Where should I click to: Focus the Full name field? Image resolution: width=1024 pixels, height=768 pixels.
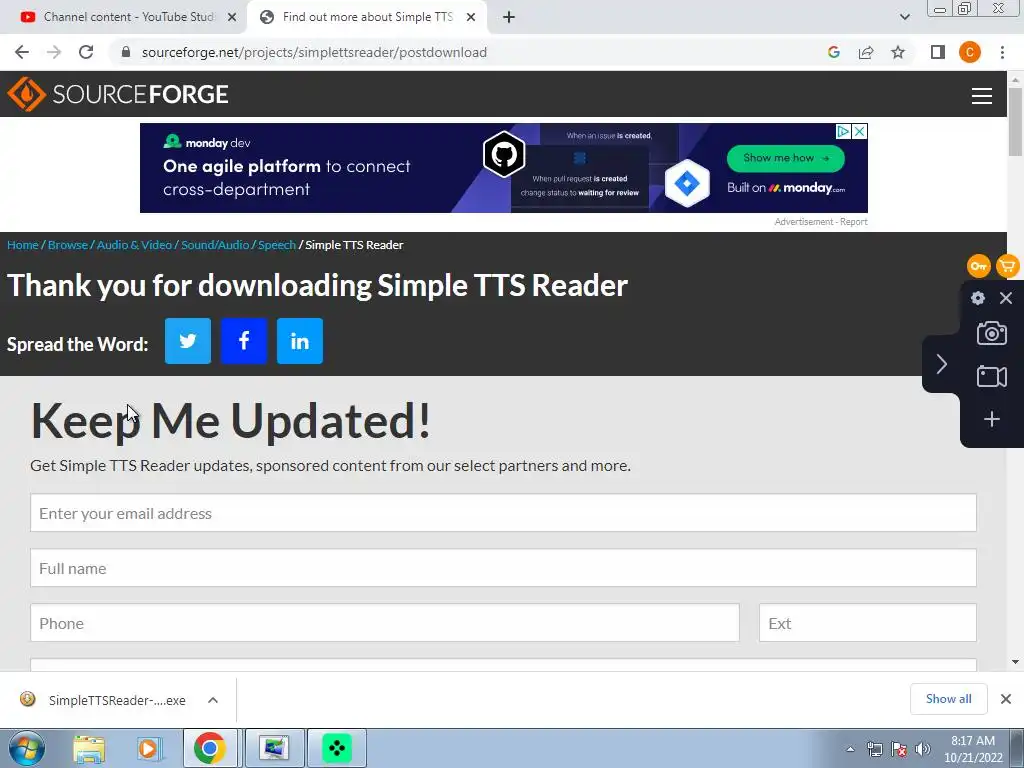tap(503, 568)
